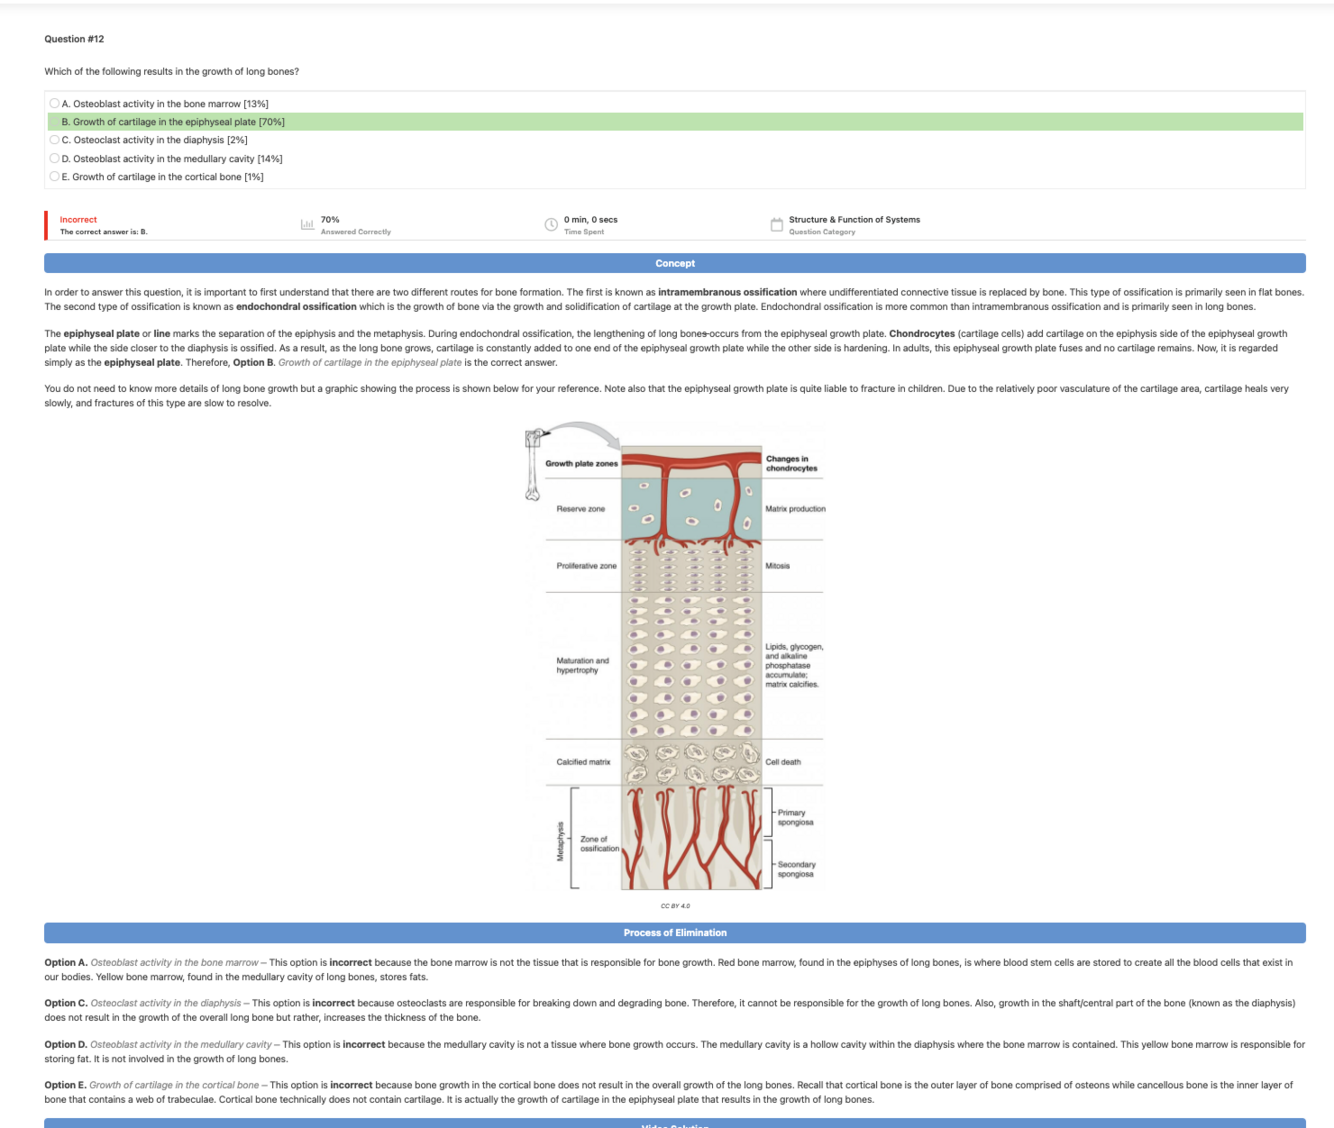Click the '0 min, 0 secs' time value
Viewport: 1334px width, 1128px height.
tap(591, 219)
